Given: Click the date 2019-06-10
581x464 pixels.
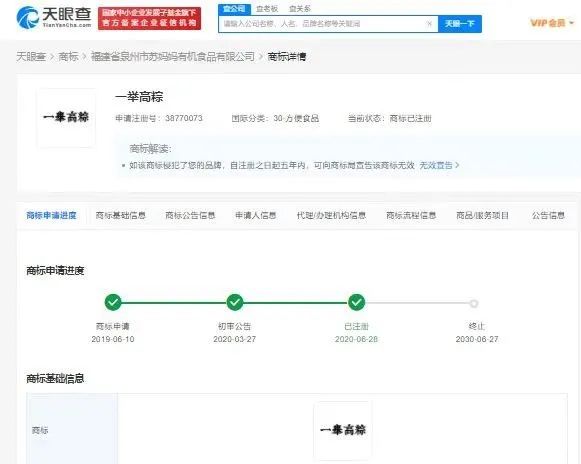Looking at the screenshot, I should coord(113,339).
